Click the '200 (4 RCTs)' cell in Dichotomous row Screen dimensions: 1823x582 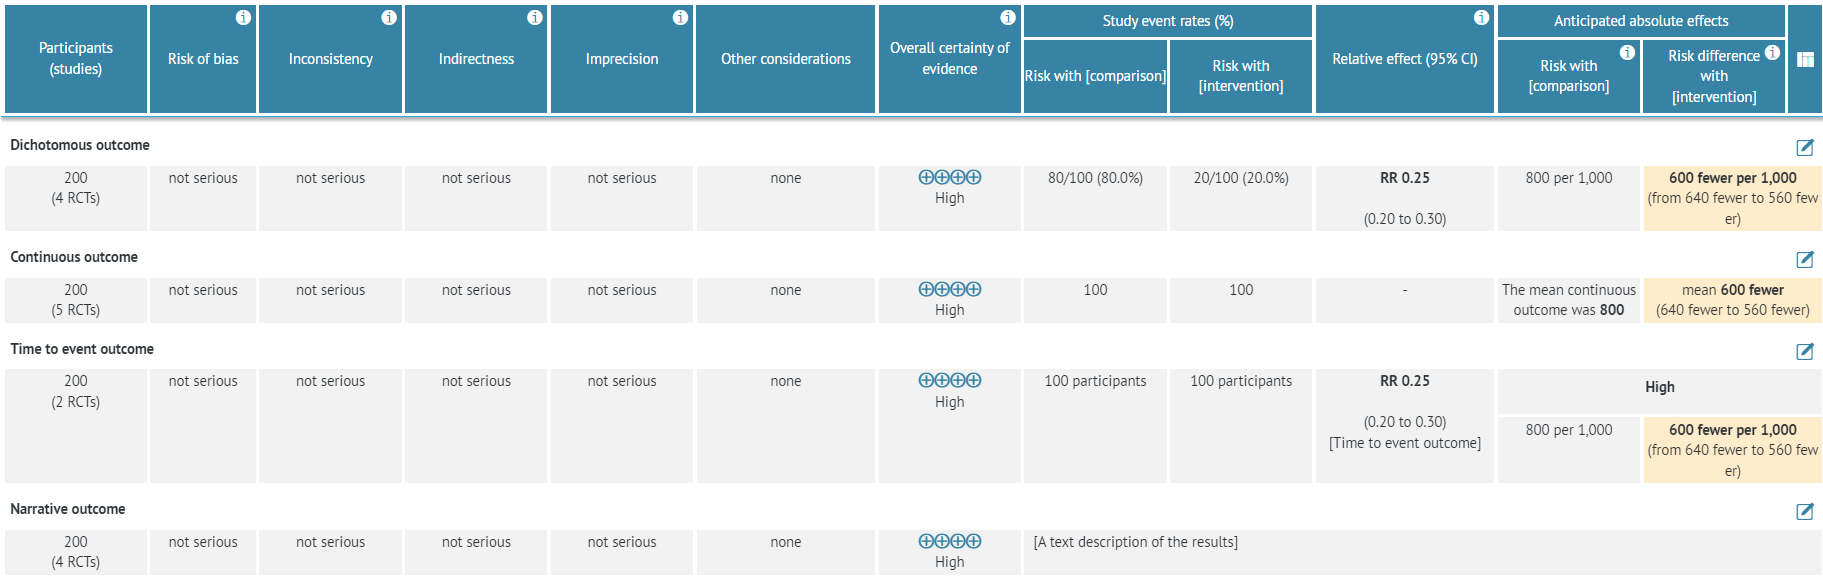[x=76, y=198]
